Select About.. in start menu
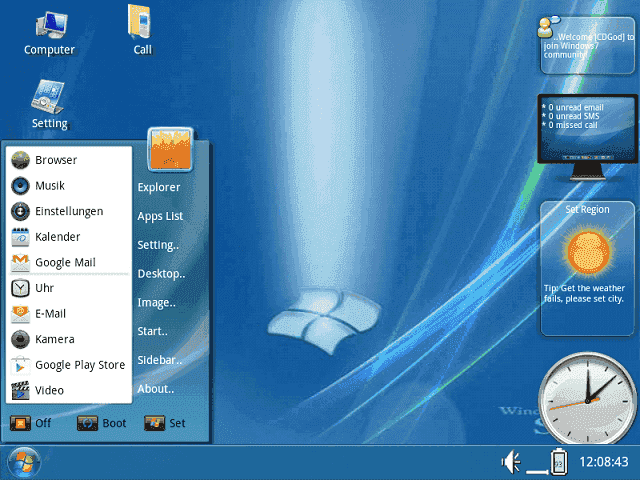Viewport: 640px width, 480px height. point(156,389)
